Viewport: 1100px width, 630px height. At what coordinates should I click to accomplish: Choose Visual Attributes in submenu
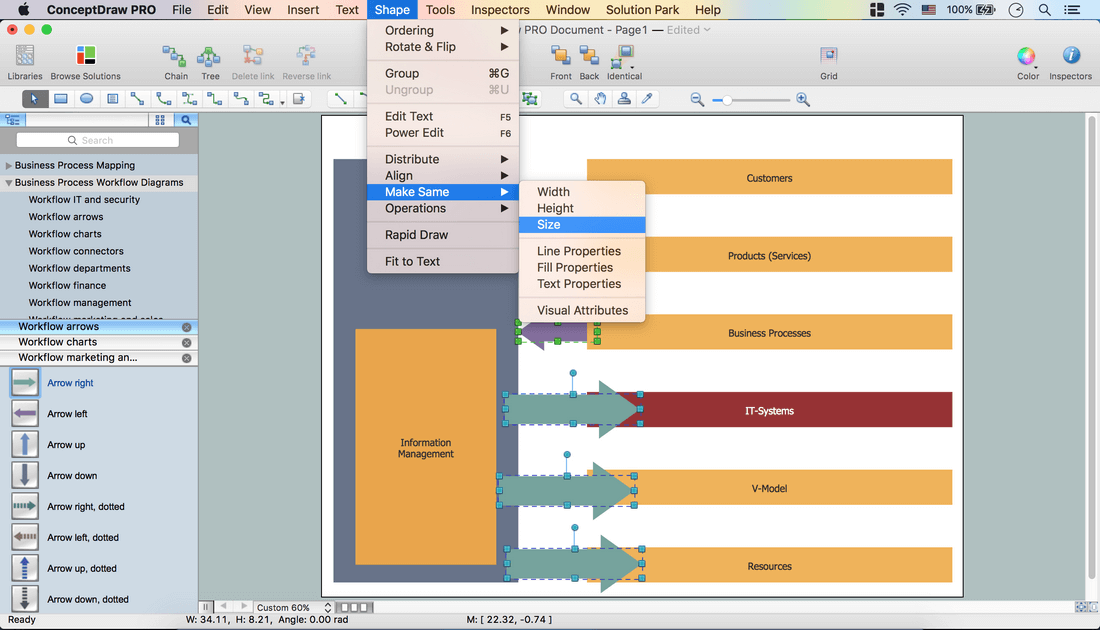(582, 310)
